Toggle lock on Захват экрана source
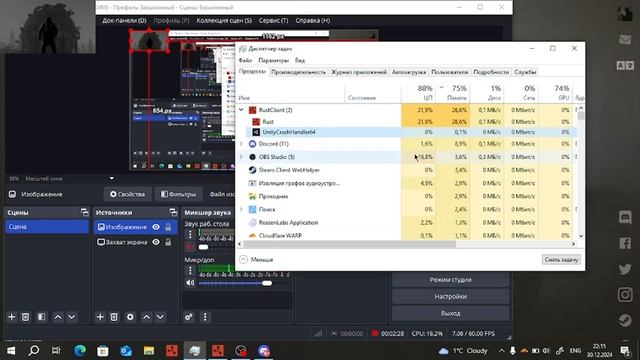This screenshot has width=640, height=360. tap(168, 242)
